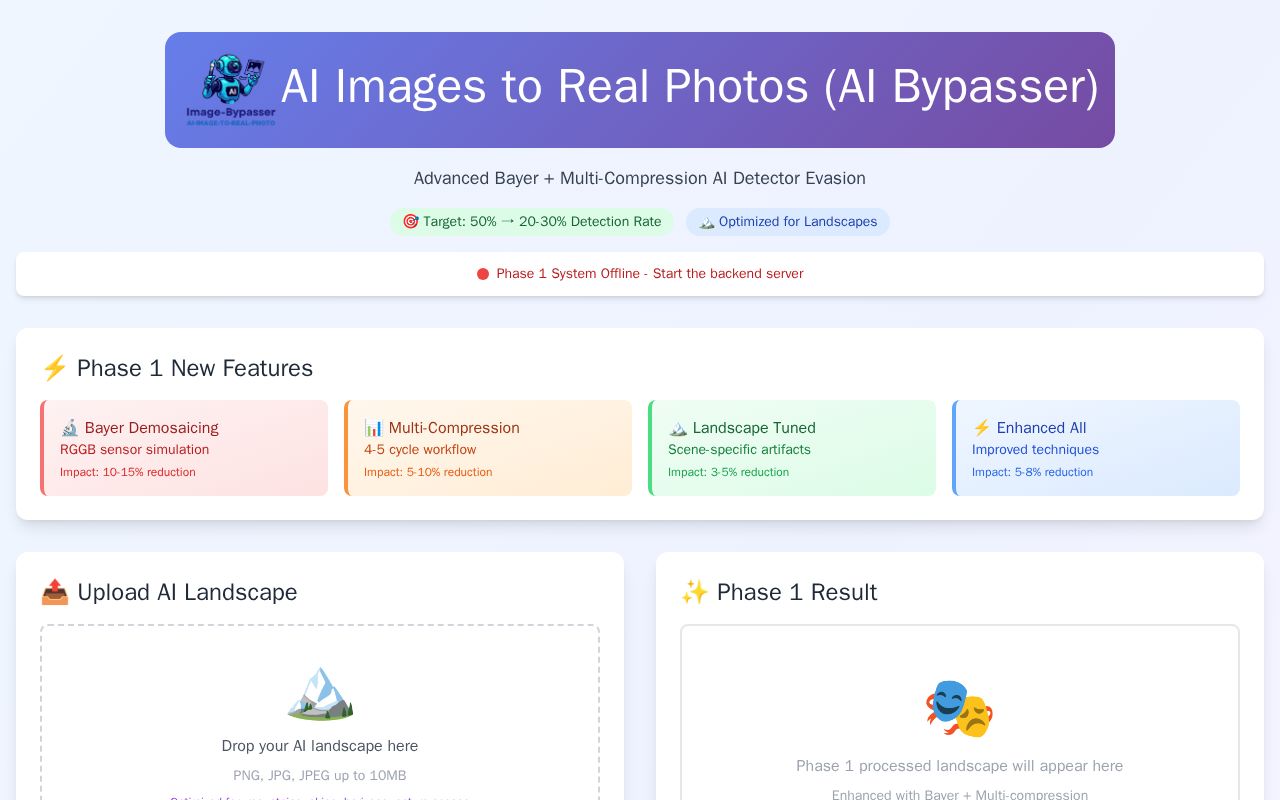Viewport: 1280px width, 800px height.
Task: Click the theater masks icon in the result panel
Action: [960, 708]
